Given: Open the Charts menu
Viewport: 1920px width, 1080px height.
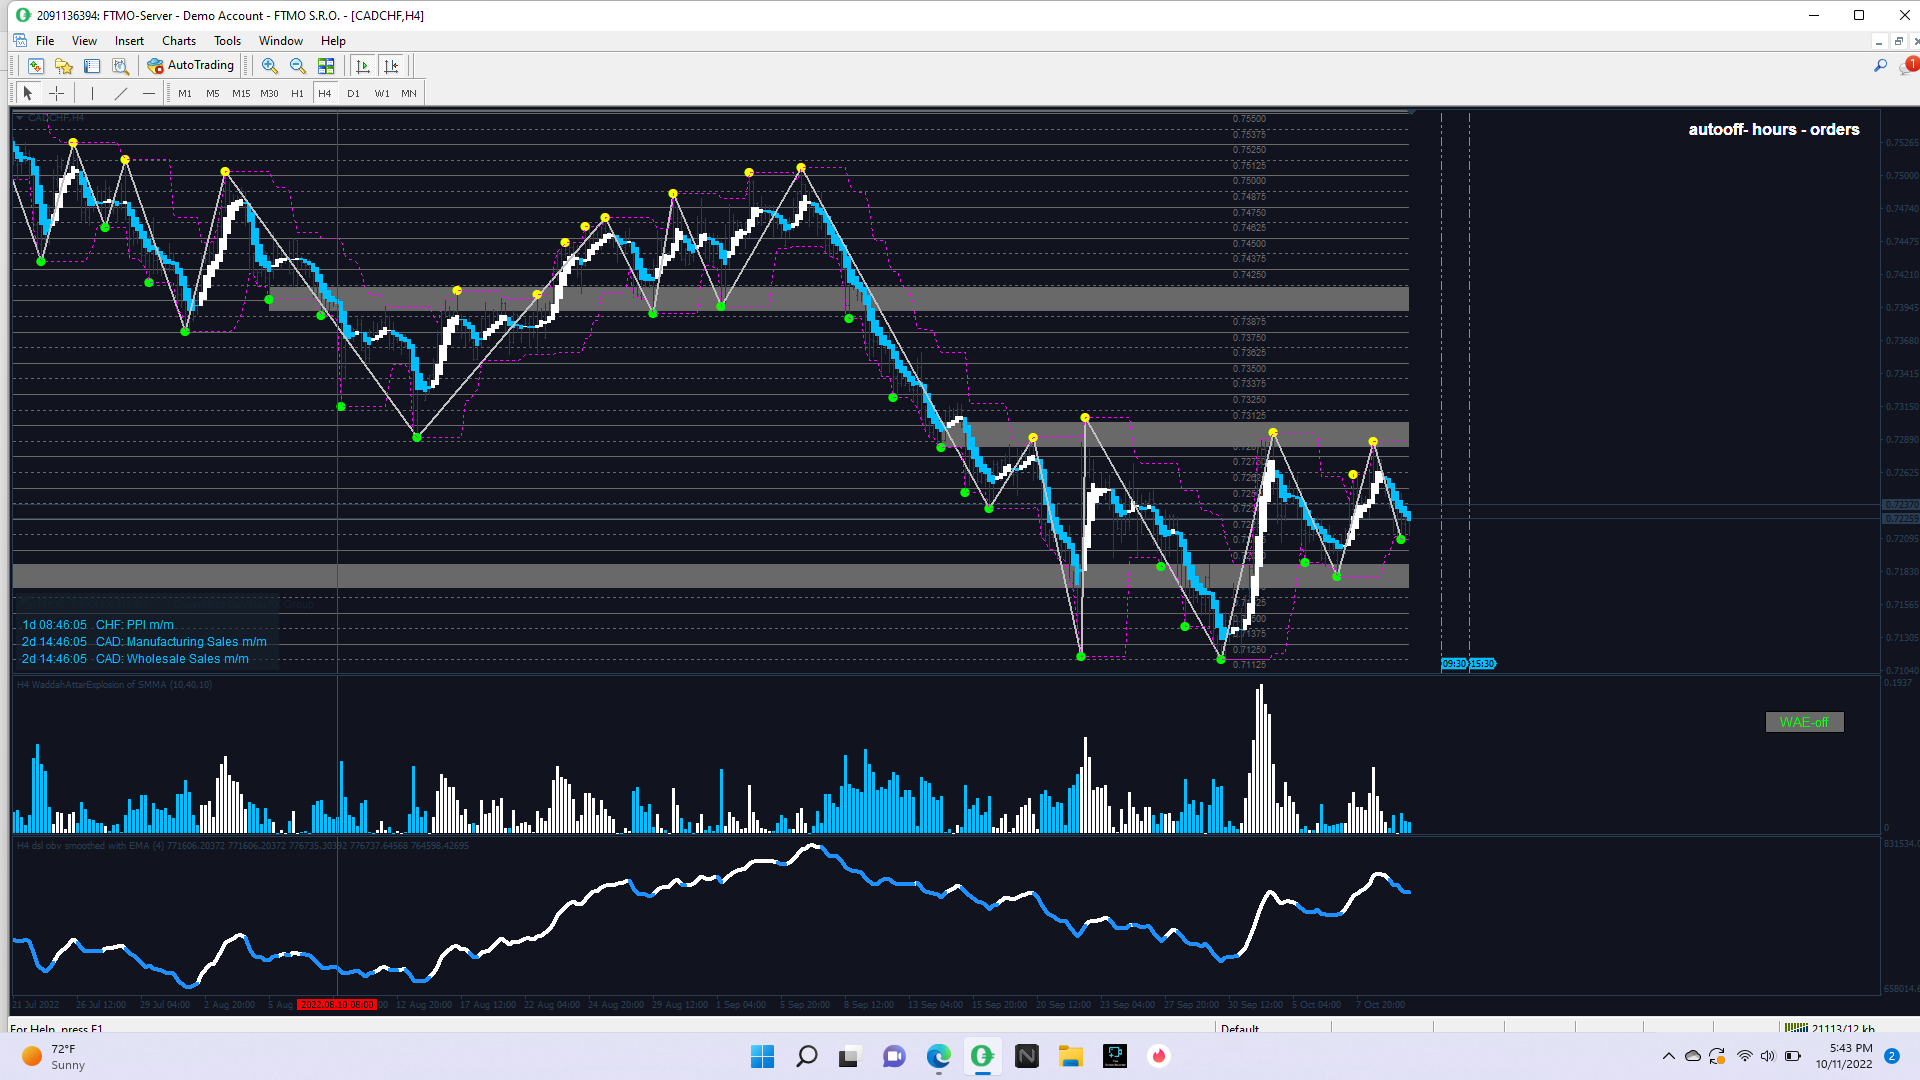Looking at the screenshot, I should [179, 41].
